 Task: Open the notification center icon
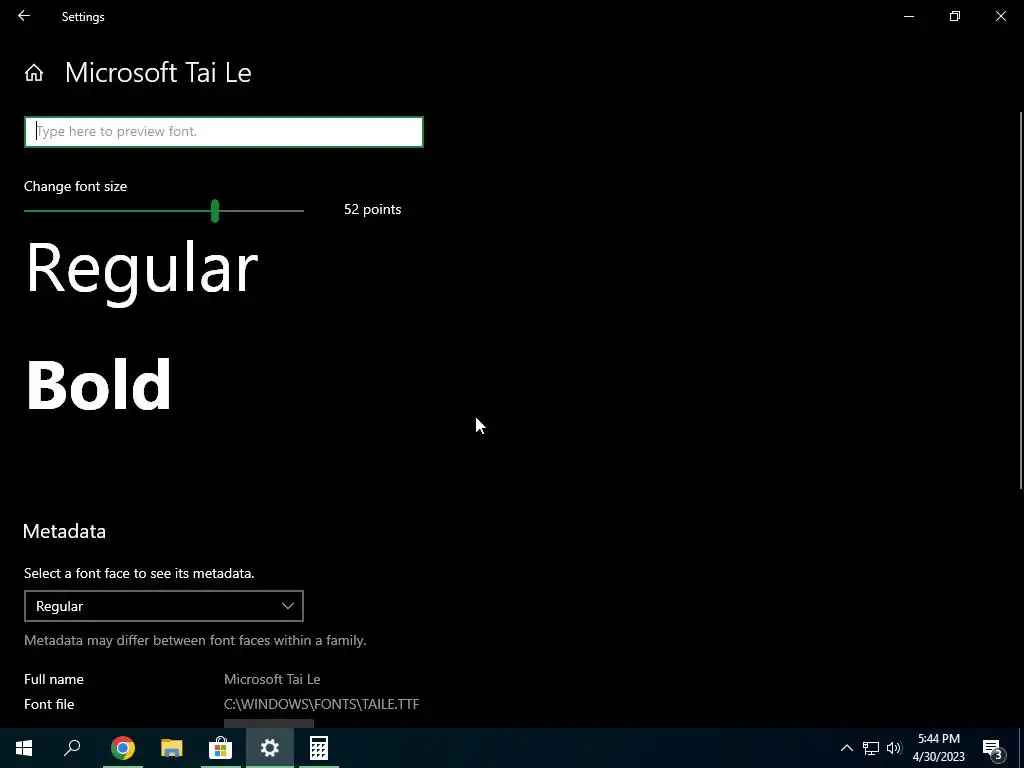pos(992,748)
